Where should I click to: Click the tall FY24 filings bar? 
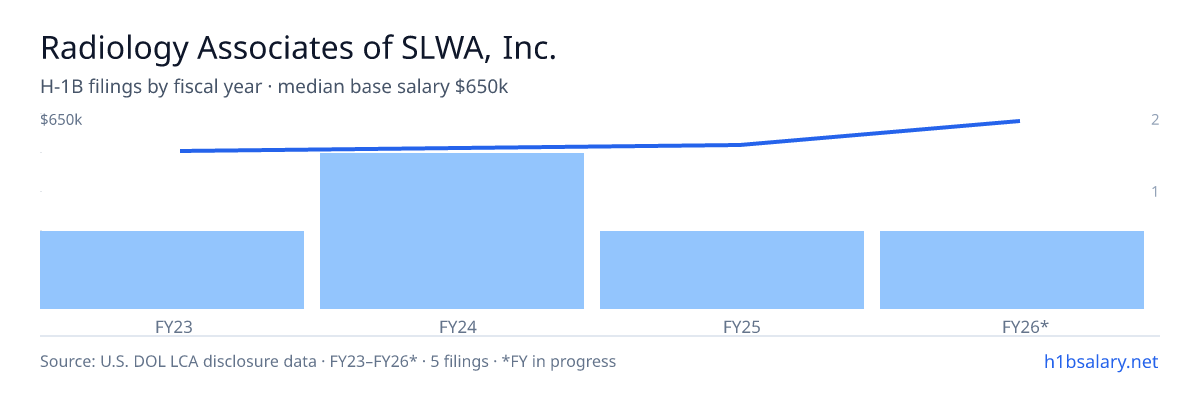(x=452, y=231)
